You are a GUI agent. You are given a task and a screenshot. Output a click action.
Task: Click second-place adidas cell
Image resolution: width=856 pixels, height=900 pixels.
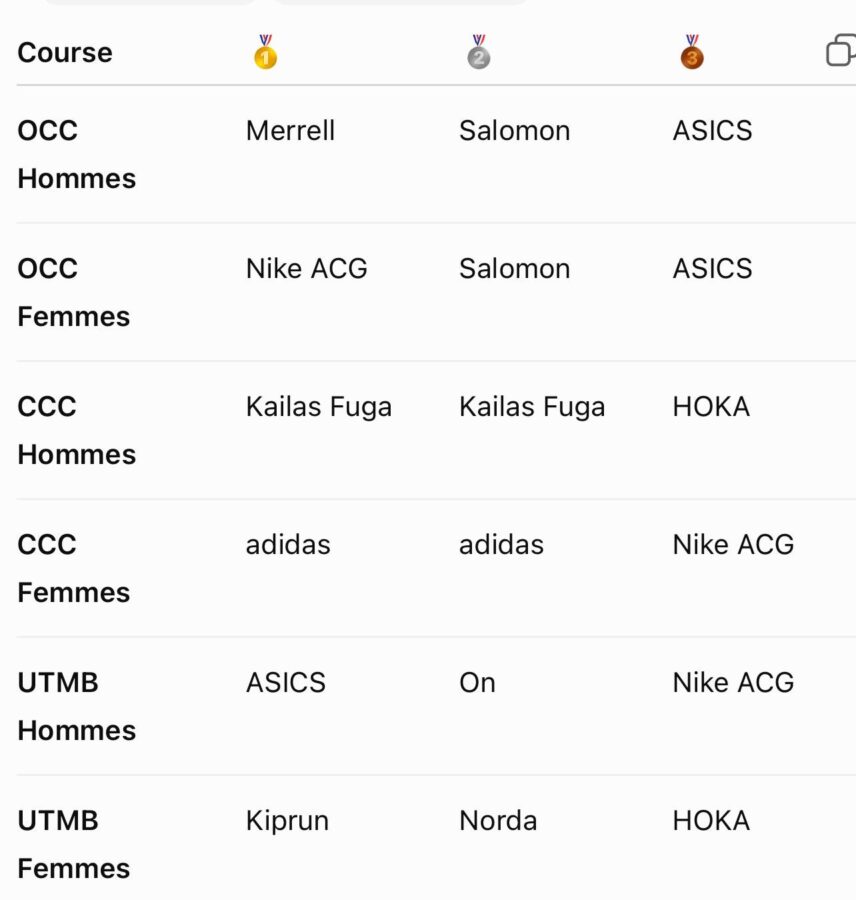(501, 545)
